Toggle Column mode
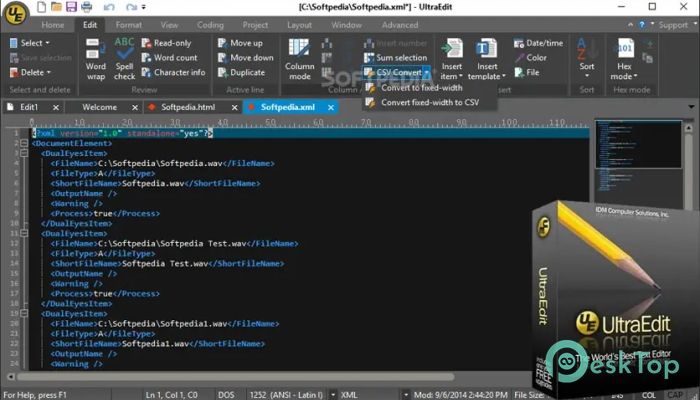Image resolution: width=700 pixels, height=400 pixels. [x=300, y=59]
